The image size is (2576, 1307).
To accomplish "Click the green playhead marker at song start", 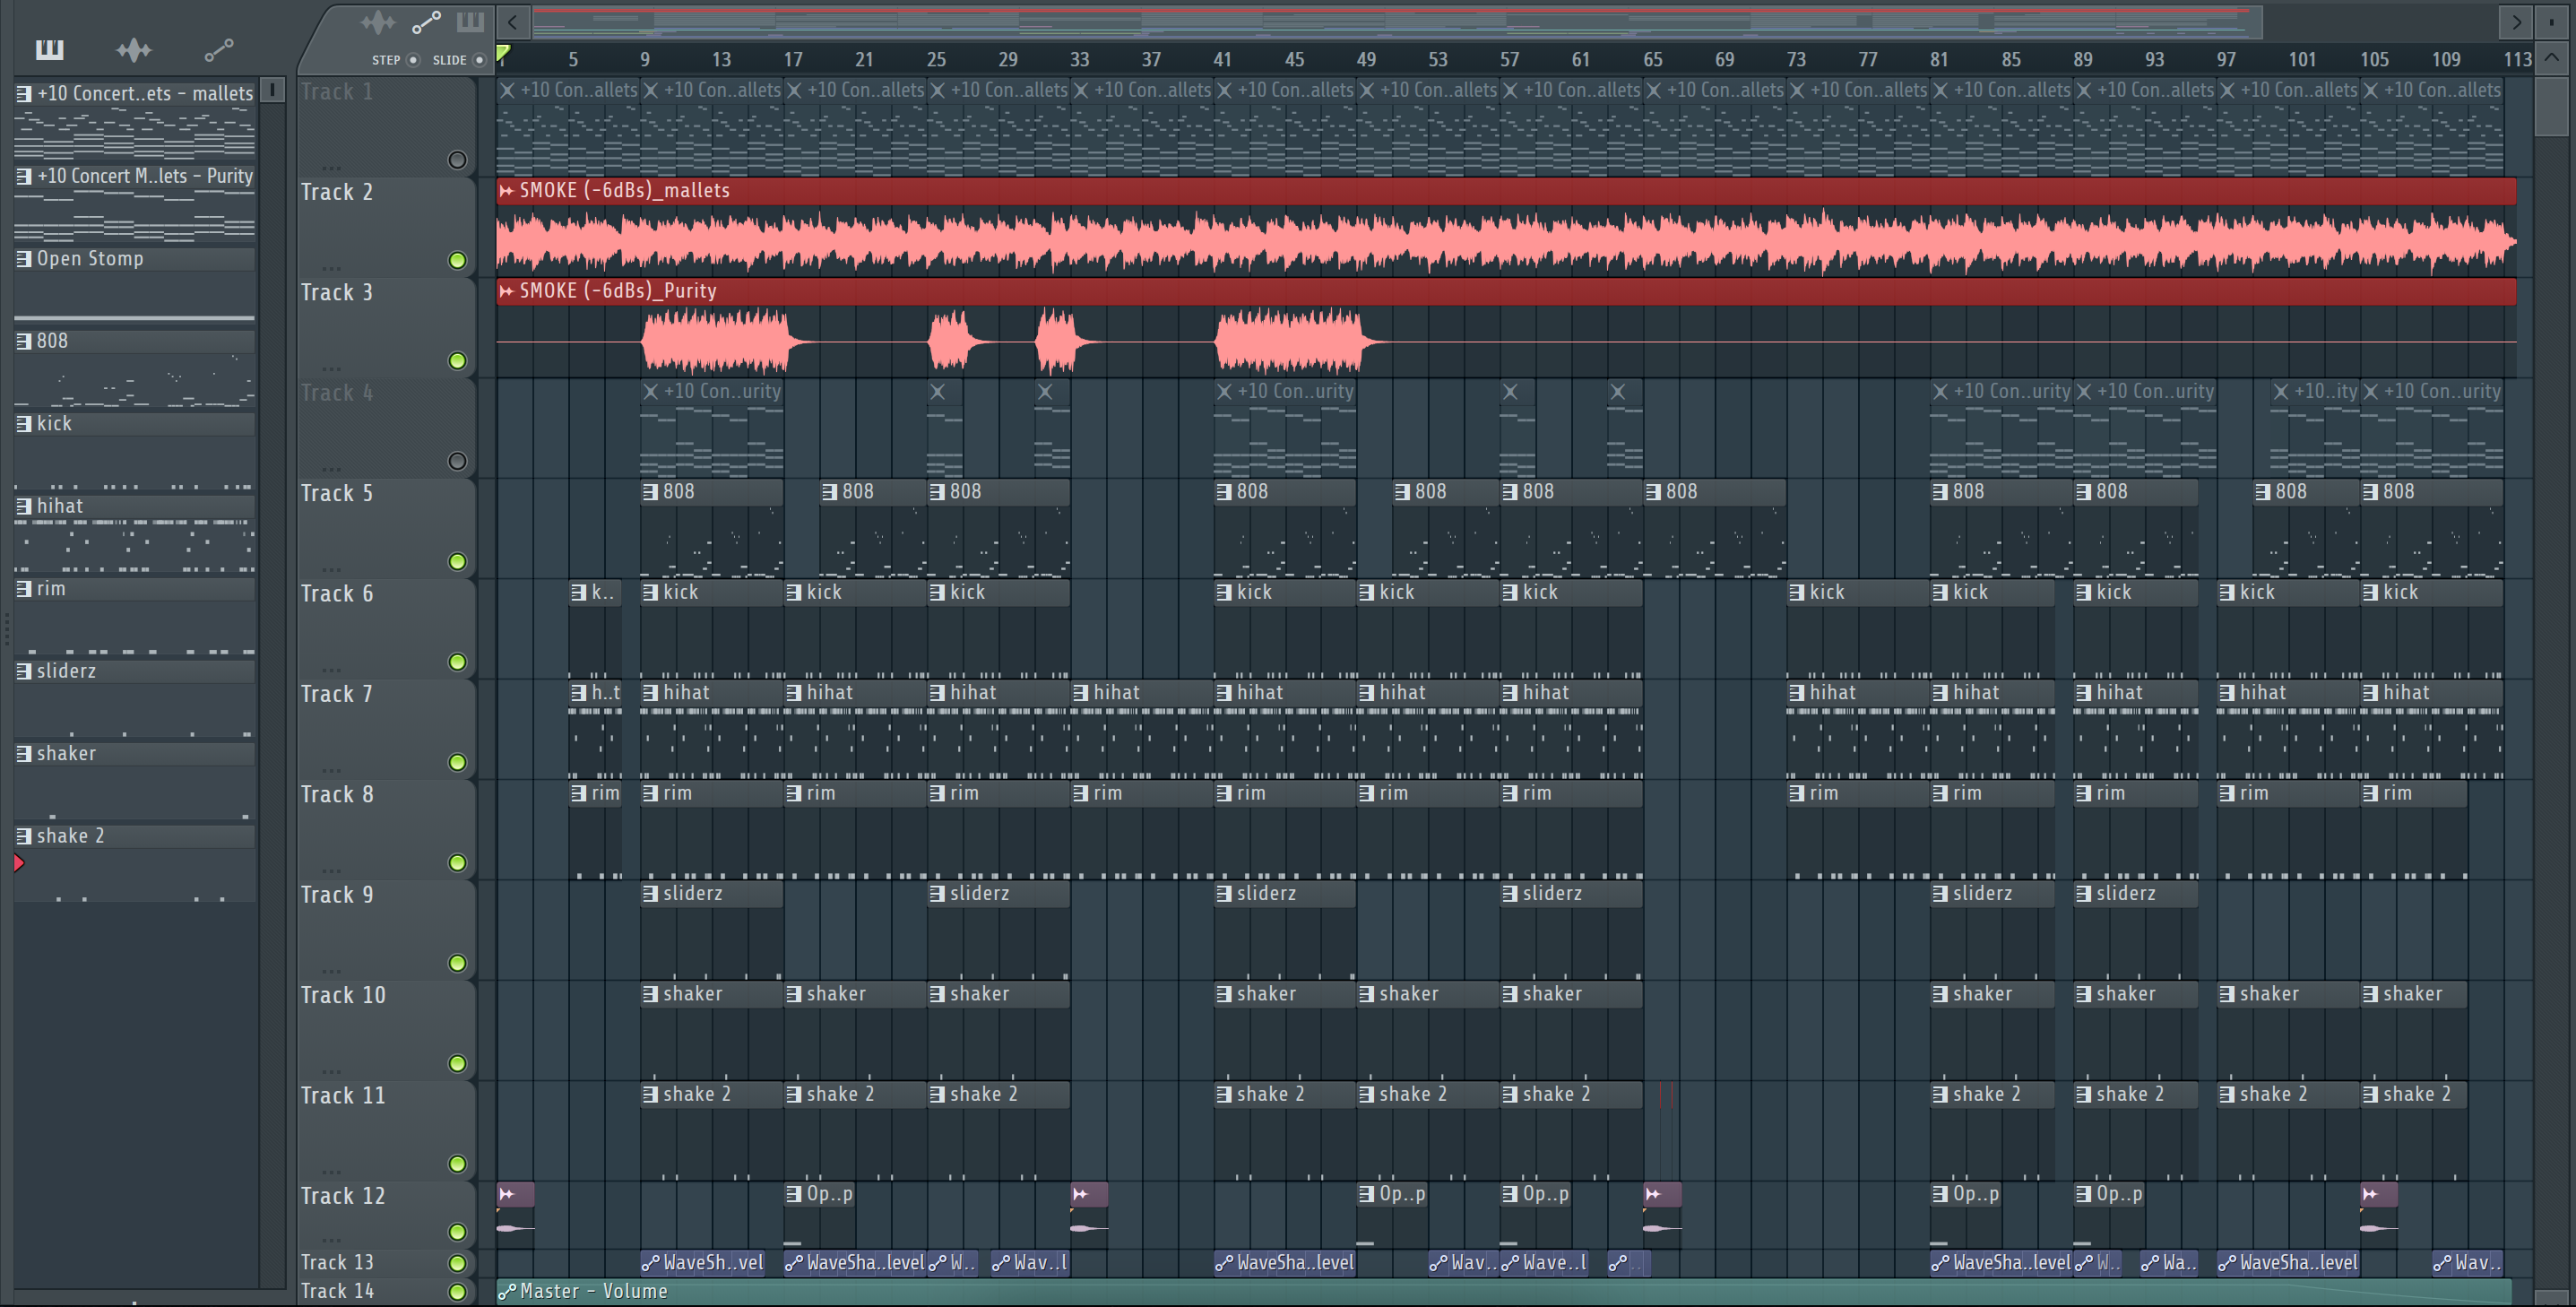I will tap(504, 54).
